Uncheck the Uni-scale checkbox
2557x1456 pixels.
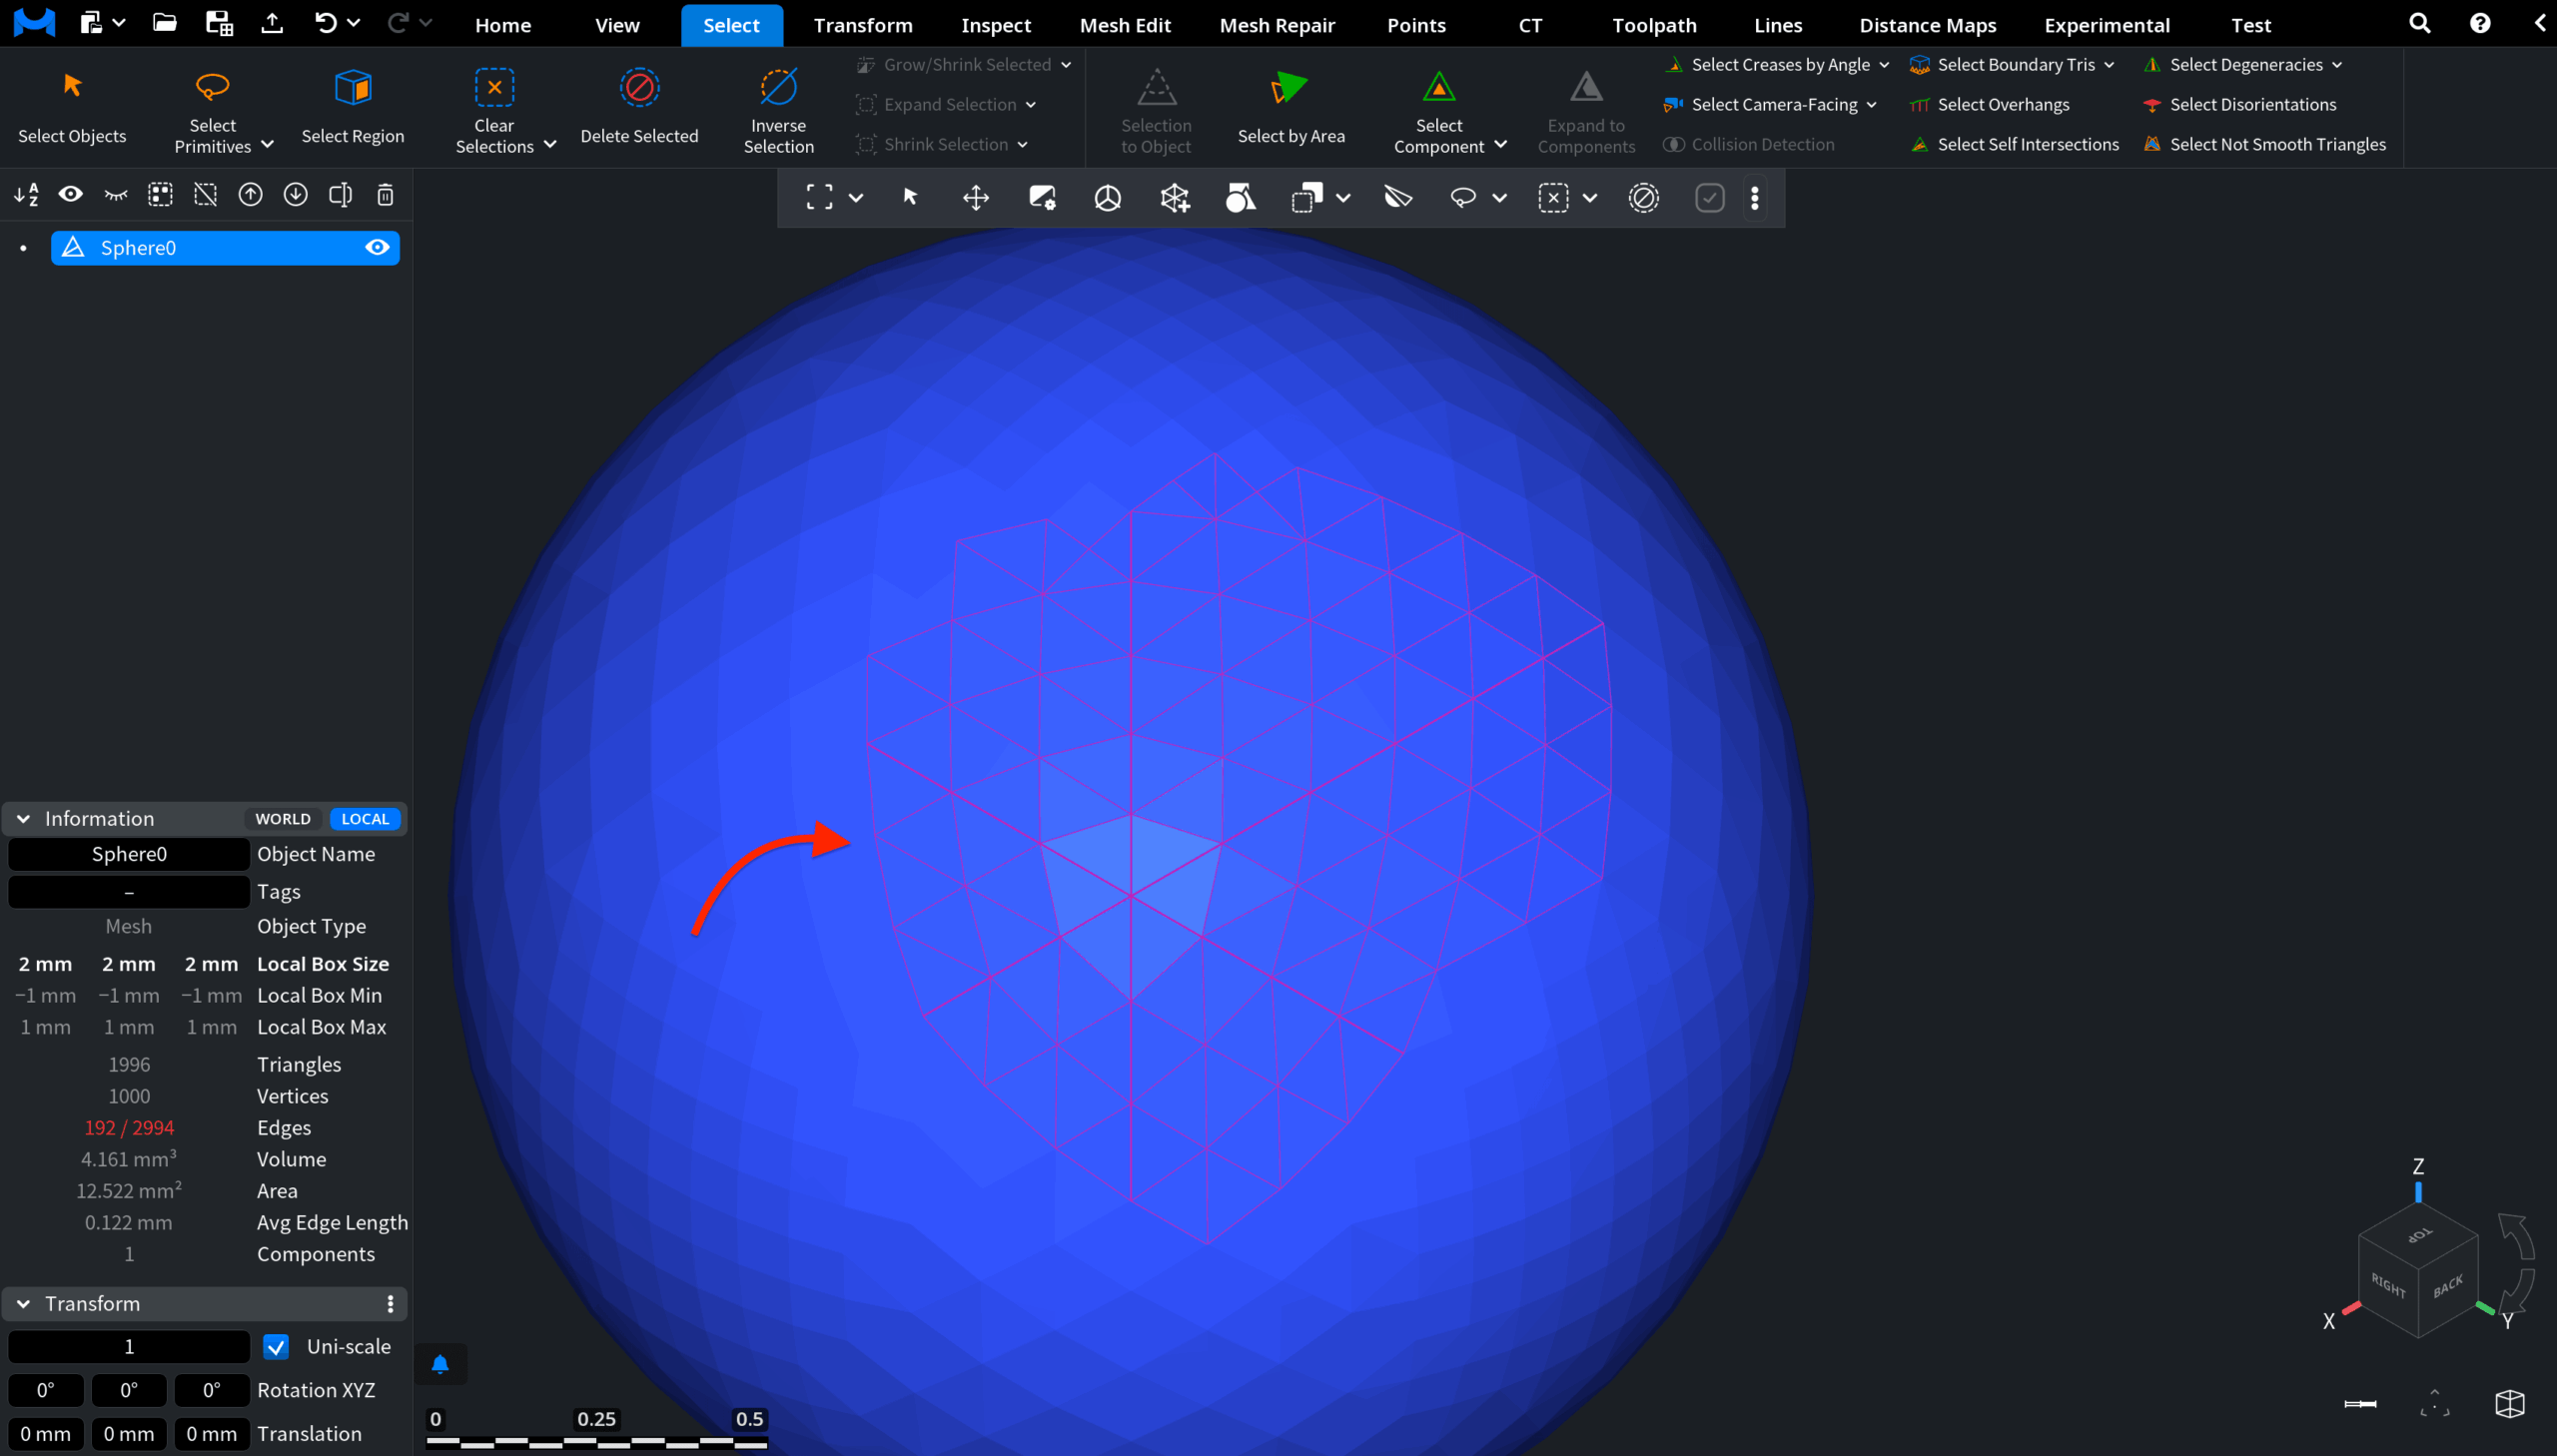pos(276,1346)
